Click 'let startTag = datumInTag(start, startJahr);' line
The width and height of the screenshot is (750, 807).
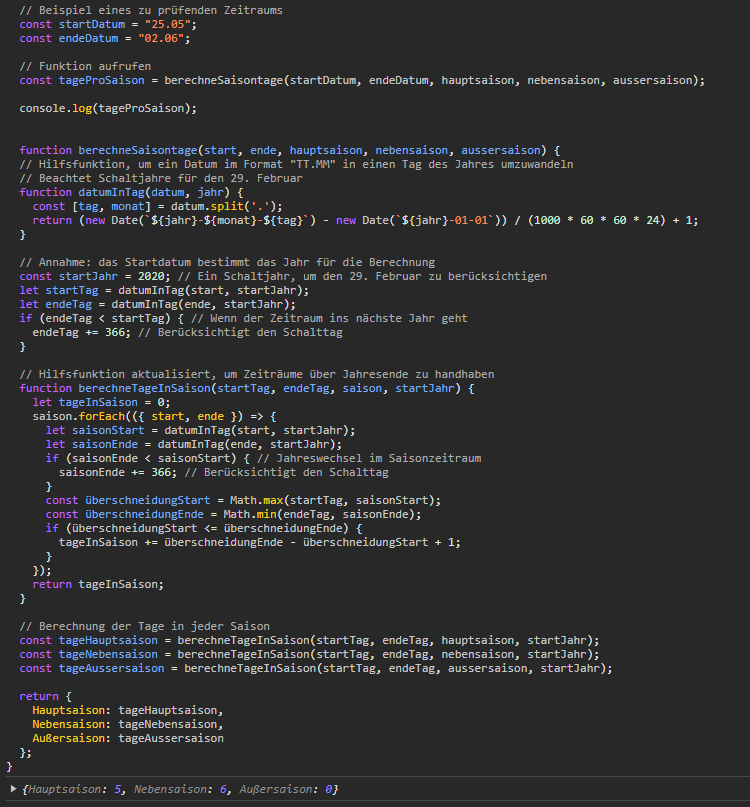pyautogui.click(x=164, y=290)
